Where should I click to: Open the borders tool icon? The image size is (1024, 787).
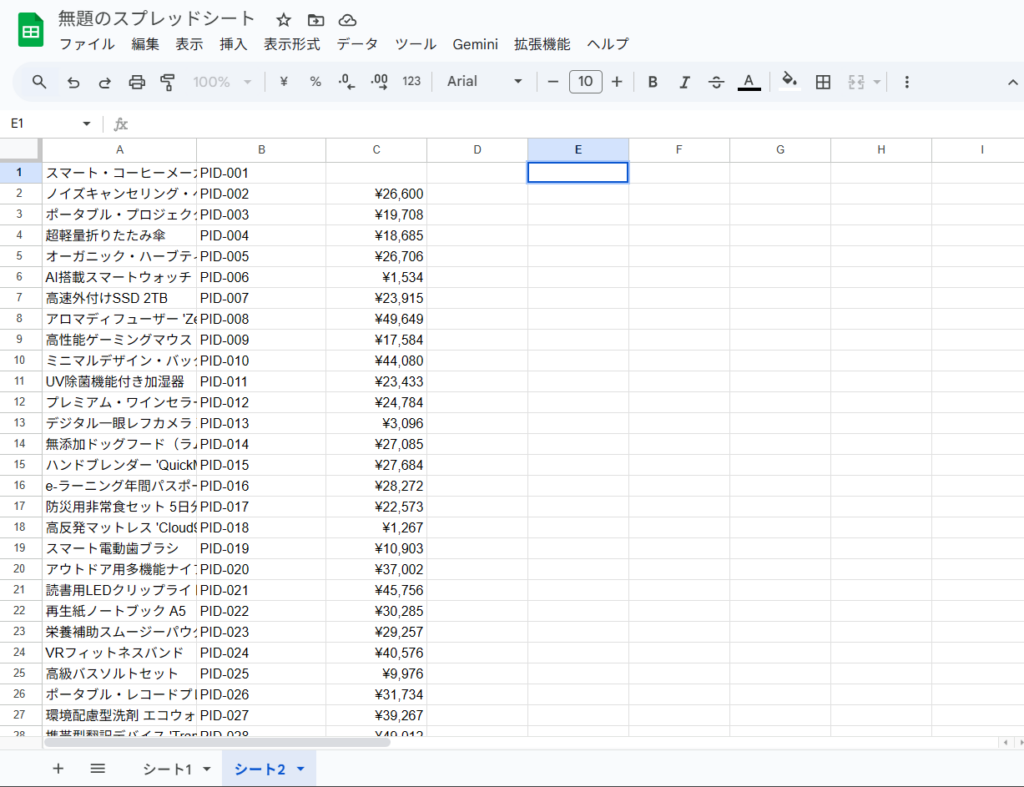pos(823,82)
